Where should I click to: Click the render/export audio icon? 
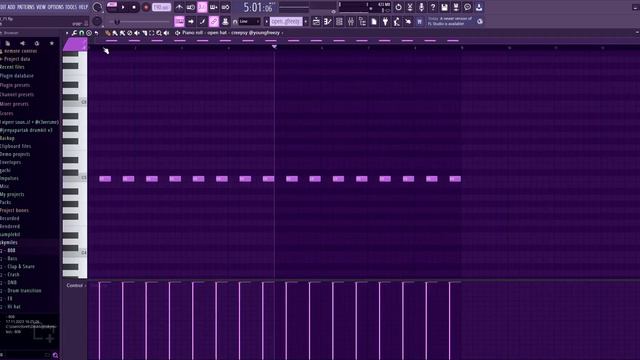[x=456, y=7]
